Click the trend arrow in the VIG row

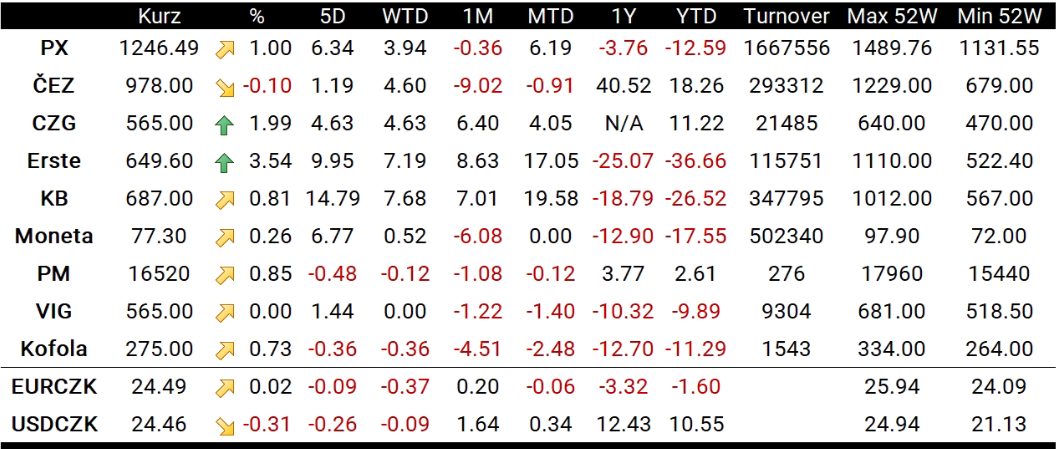(x=225, y=312)
